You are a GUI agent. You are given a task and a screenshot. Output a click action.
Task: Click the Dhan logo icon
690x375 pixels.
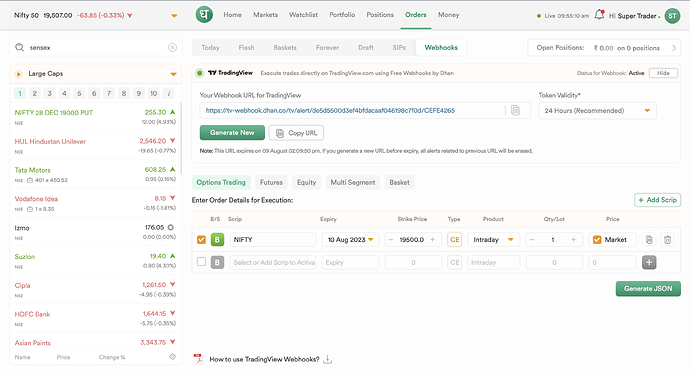coord(204,15)
